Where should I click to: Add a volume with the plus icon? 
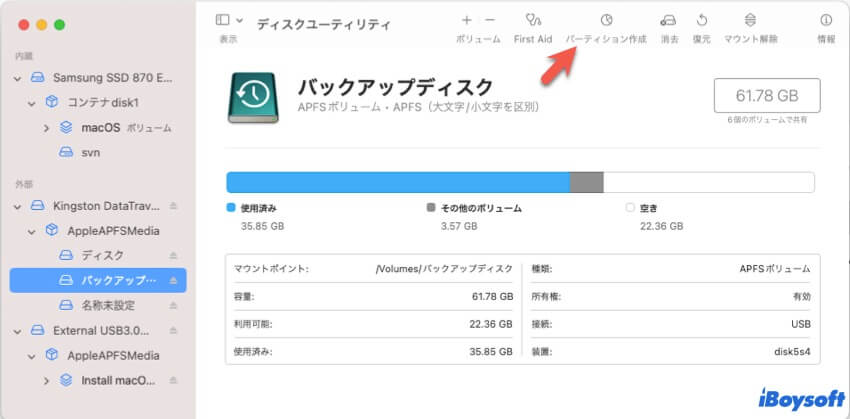coord(466,20)
